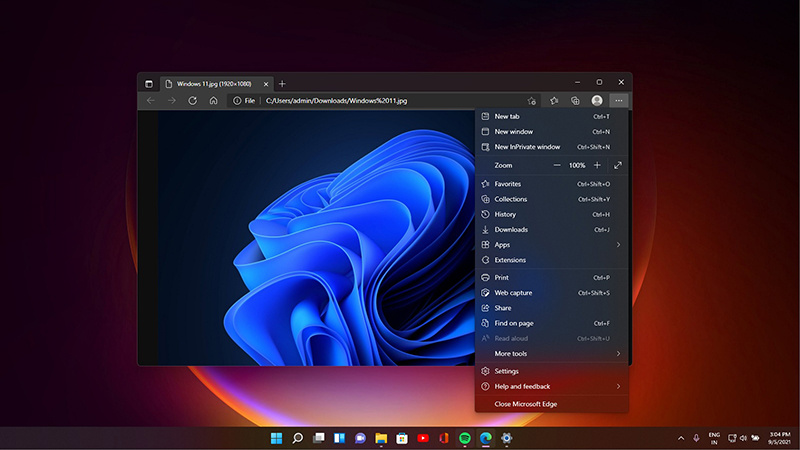The image size is (800, 450).
Task: Open Widgets on the taskbar
Action: pyautogui.click(x=339, y=438)
